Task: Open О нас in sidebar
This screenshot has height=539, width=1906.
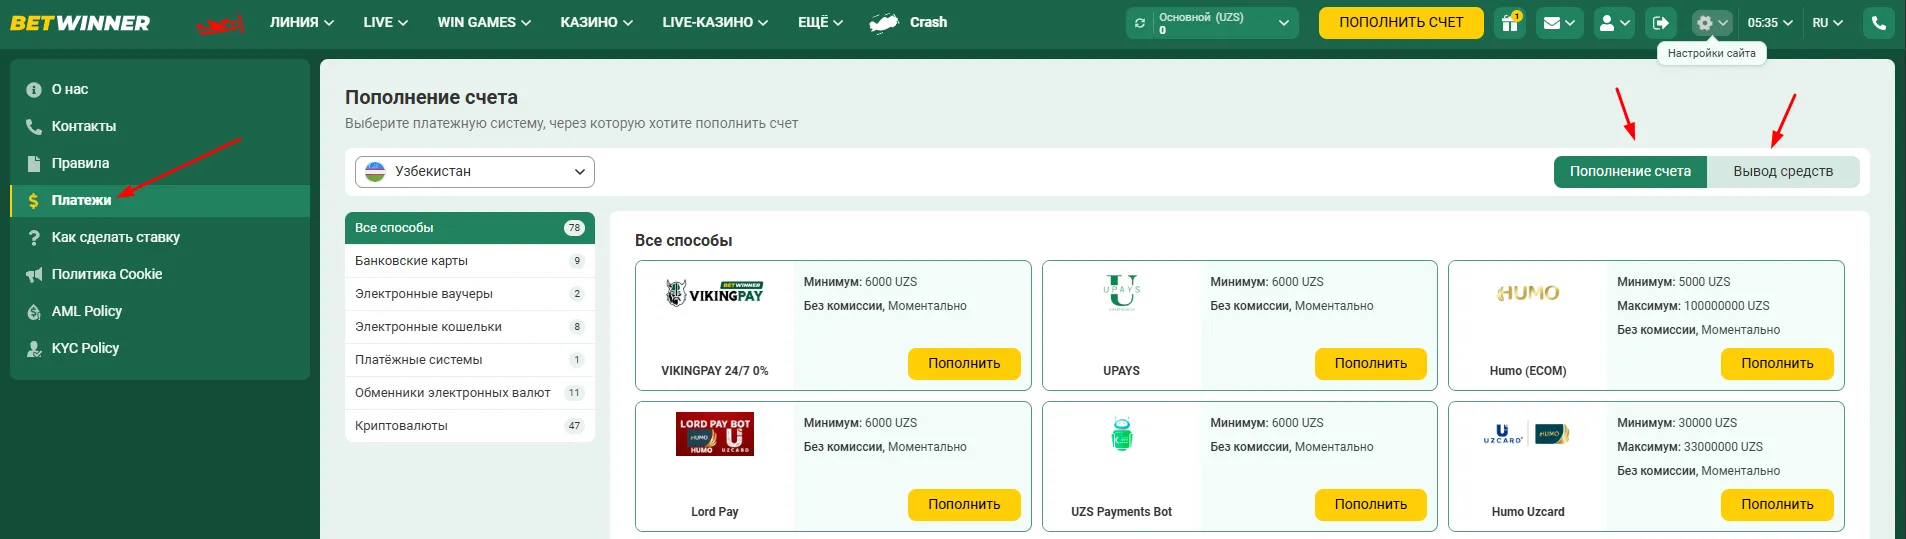Action: [160, 90]
